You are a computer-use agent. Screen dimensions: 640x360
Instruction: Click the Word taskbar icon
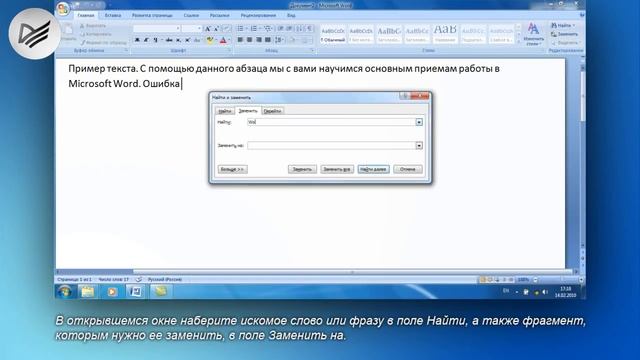tap(136, 291)
